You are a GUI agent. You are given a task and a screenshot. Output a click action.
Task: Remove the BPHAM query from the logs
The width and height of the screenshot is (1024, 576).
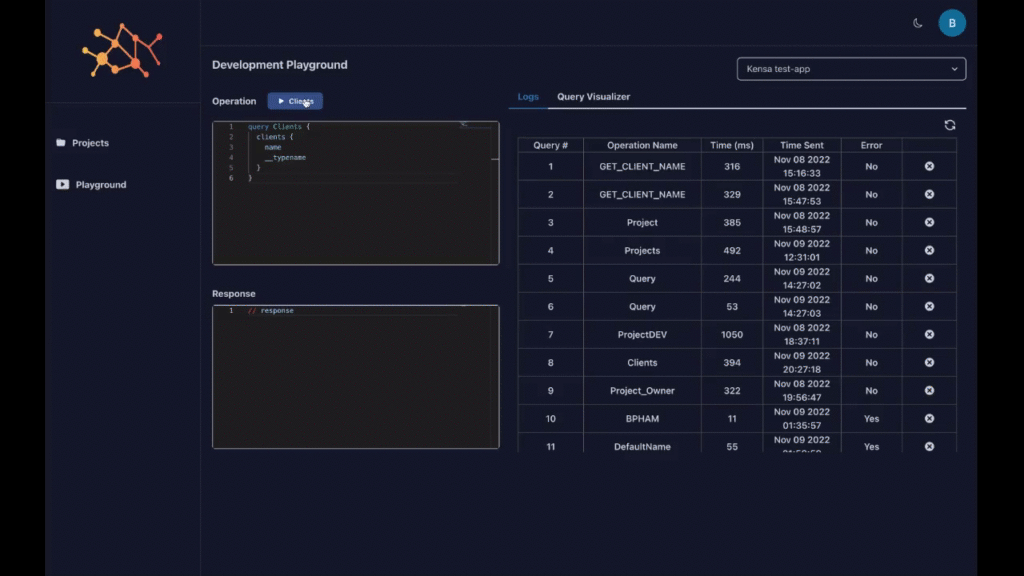929,418
